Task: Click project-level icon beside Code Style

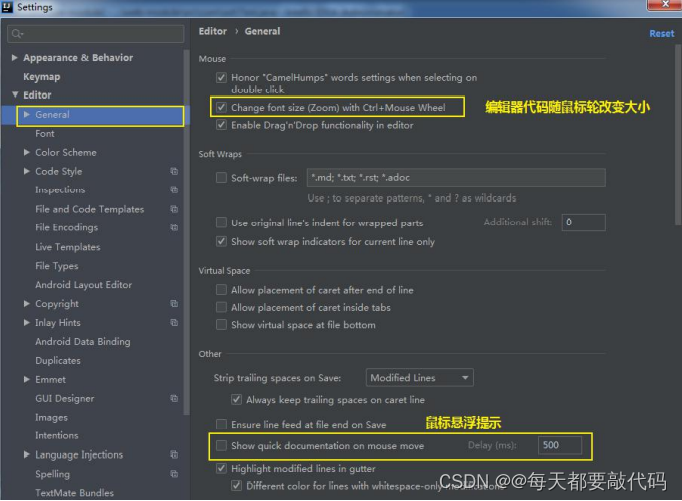Action: 174,171
